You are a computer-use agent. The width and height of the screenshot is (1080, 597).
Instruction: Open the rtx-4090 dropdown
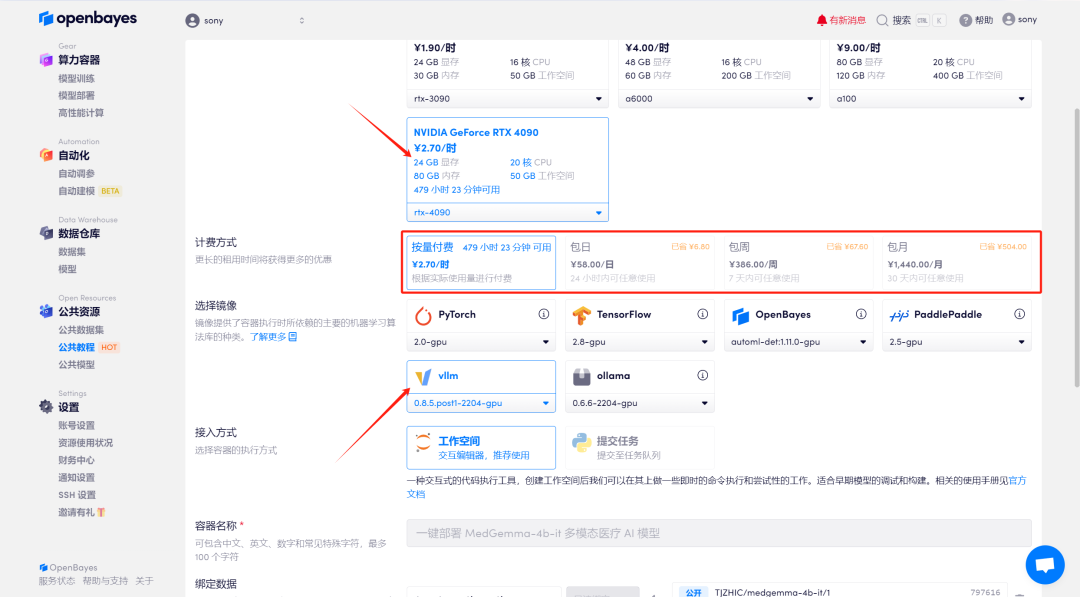point(508,212)
